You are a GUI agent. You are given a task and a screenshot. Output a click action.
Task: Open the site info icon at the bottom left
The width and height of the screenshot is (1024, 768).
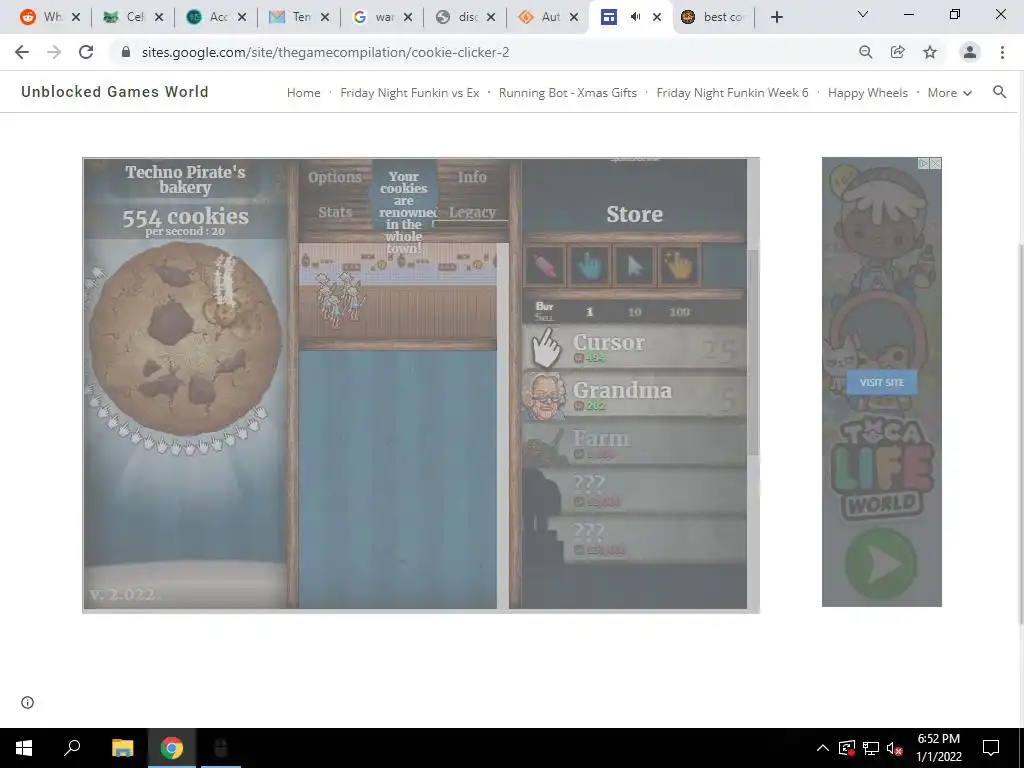point(27,702)
